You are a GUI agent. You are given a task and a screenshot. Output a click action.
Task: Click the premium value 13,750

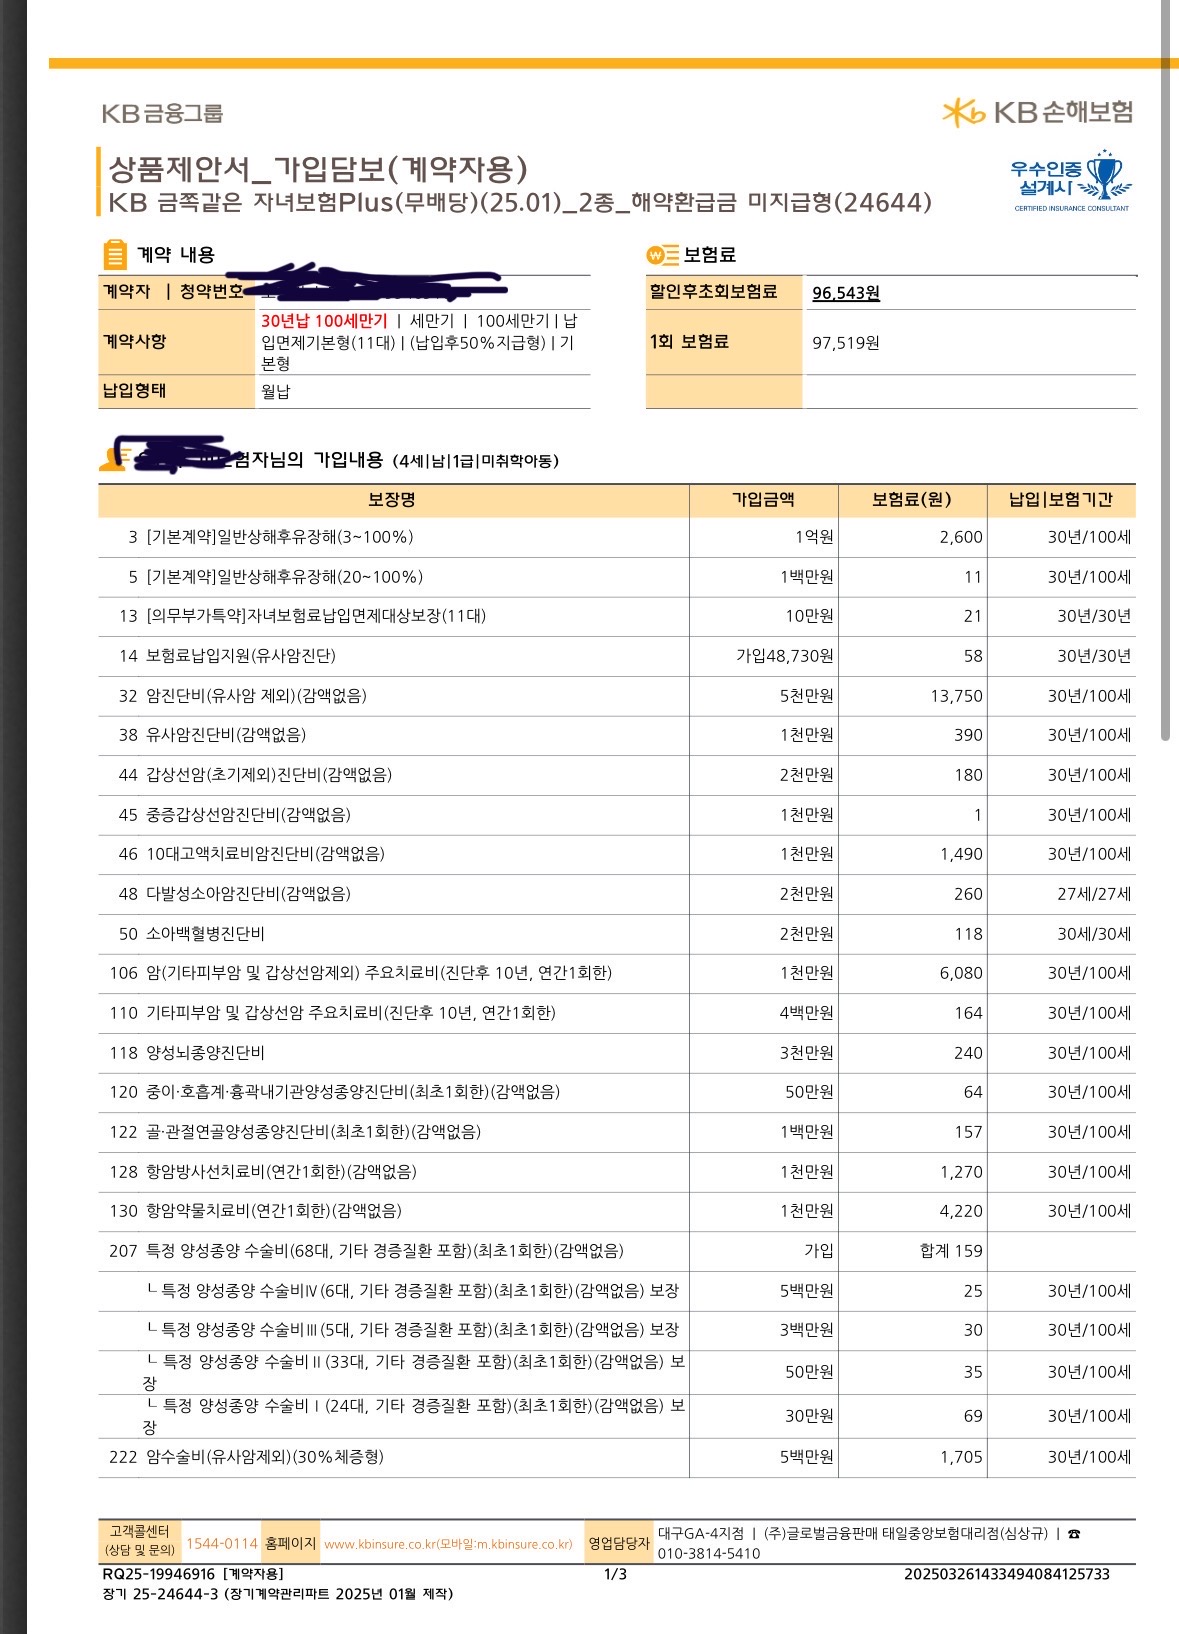pyautogui.click(x=956, y=696)
